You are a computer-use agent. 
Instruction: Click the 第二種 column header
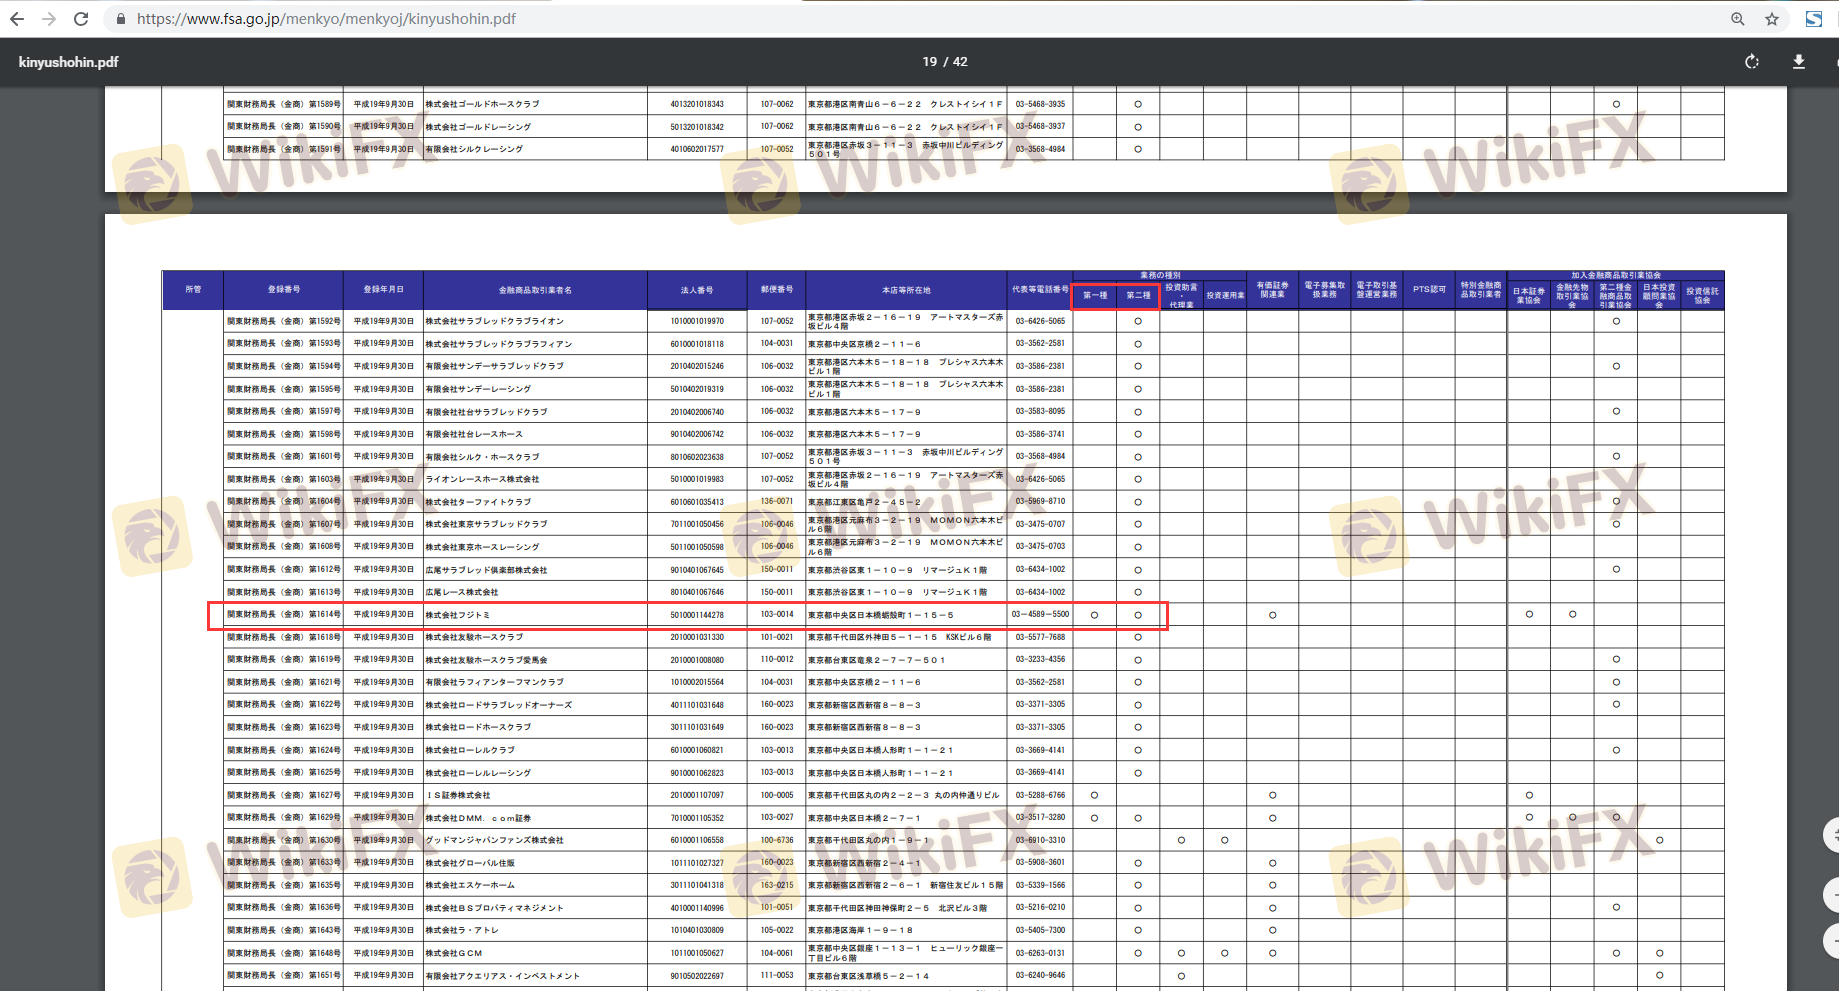1138,296
